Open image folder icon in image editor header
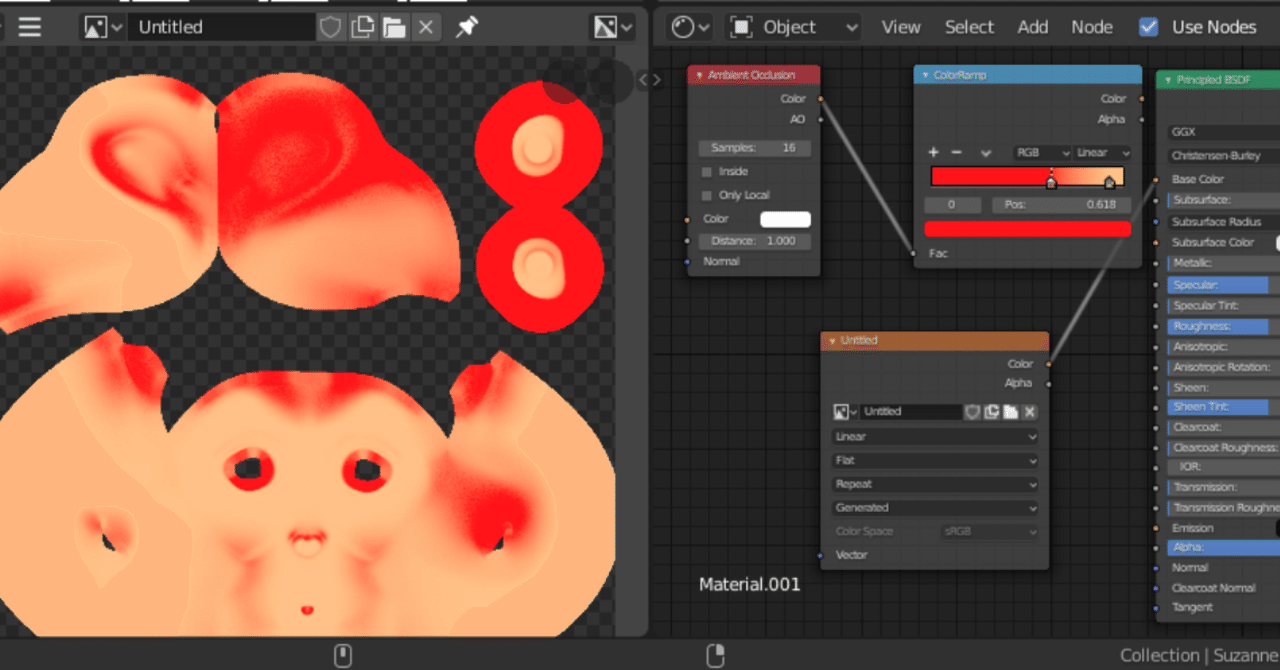Image resolution: width=1280 pixels, height=670 pixels. click(394, 27)
